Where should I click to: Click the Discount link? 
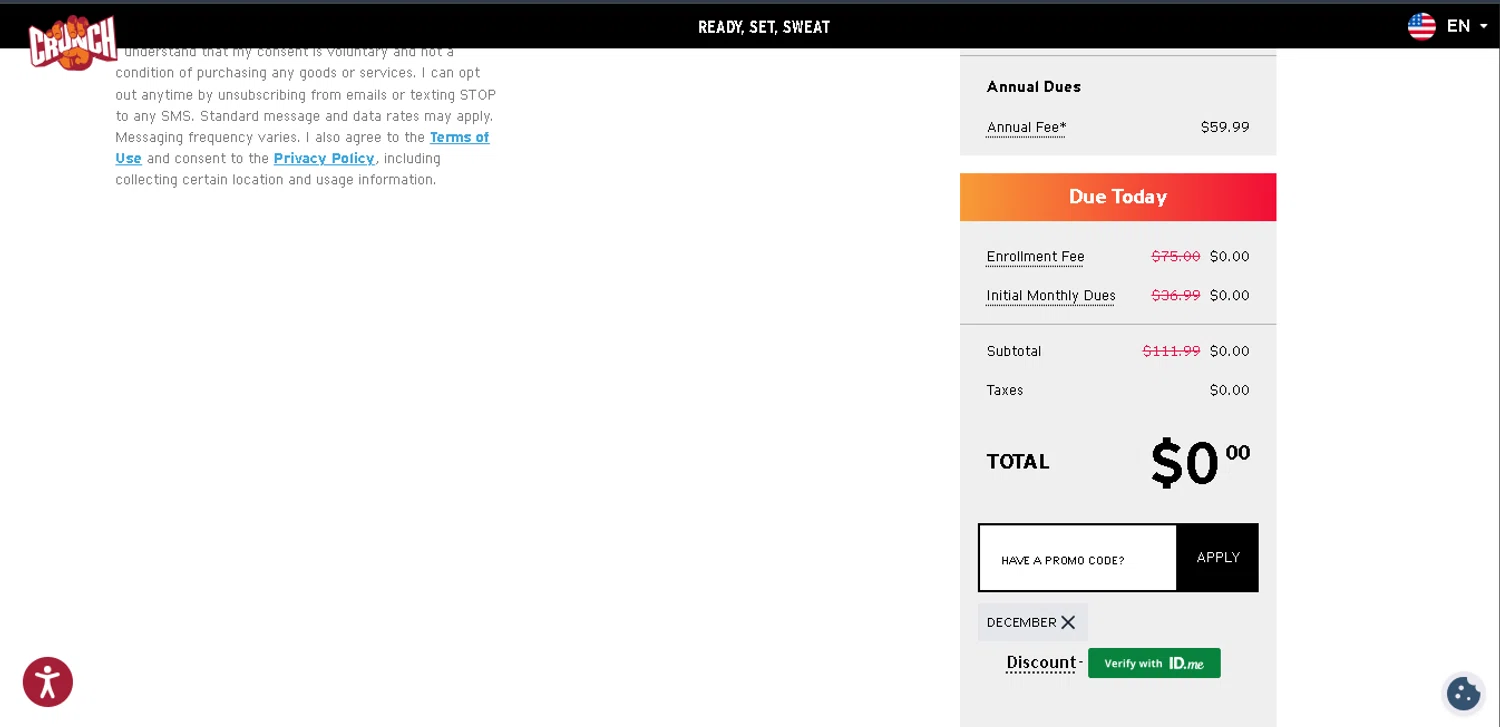pos(1041,663)
